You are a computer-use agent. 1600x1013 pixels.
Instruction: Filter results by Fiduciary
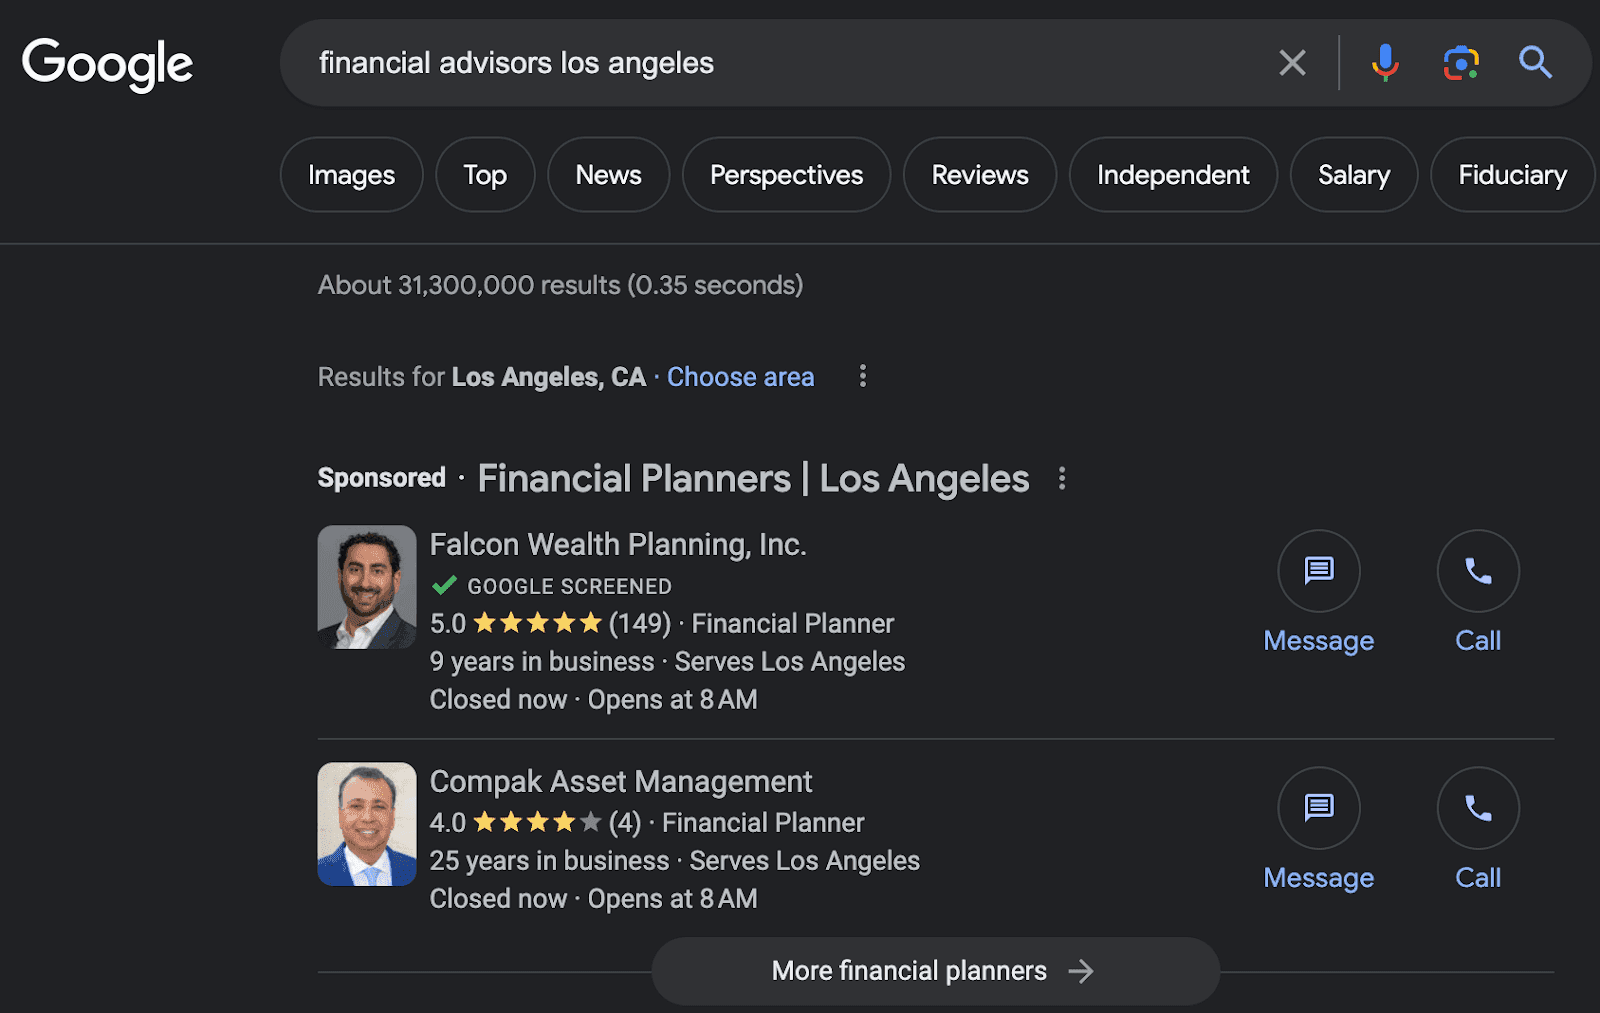click(1512, 174)
